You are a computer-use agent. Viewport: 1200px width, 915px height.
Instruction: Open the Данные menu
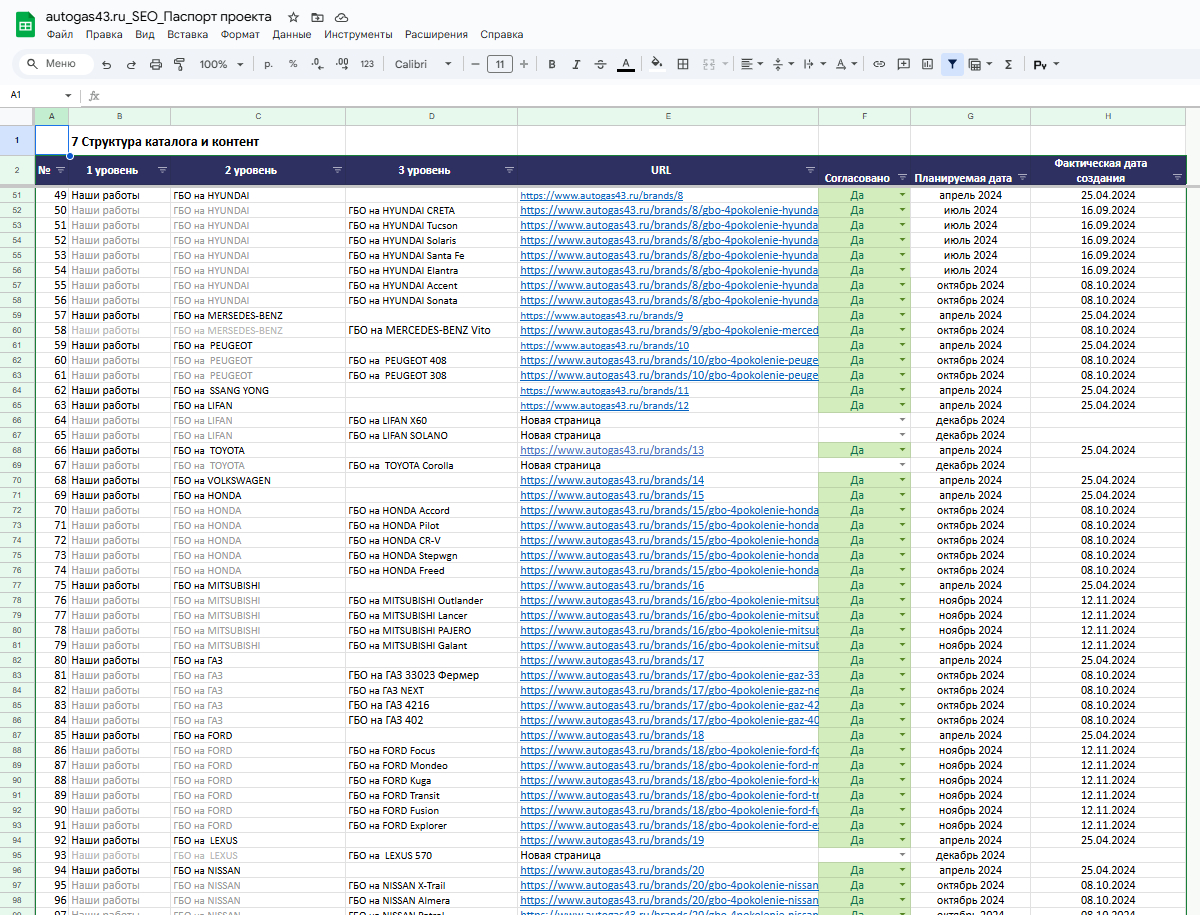tap(291, 34)
